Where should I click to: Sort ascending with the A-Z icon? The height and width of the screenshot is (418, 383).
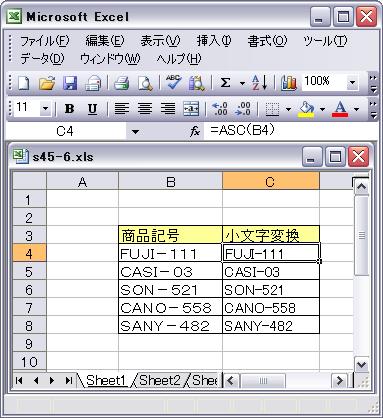coord(259,83)
